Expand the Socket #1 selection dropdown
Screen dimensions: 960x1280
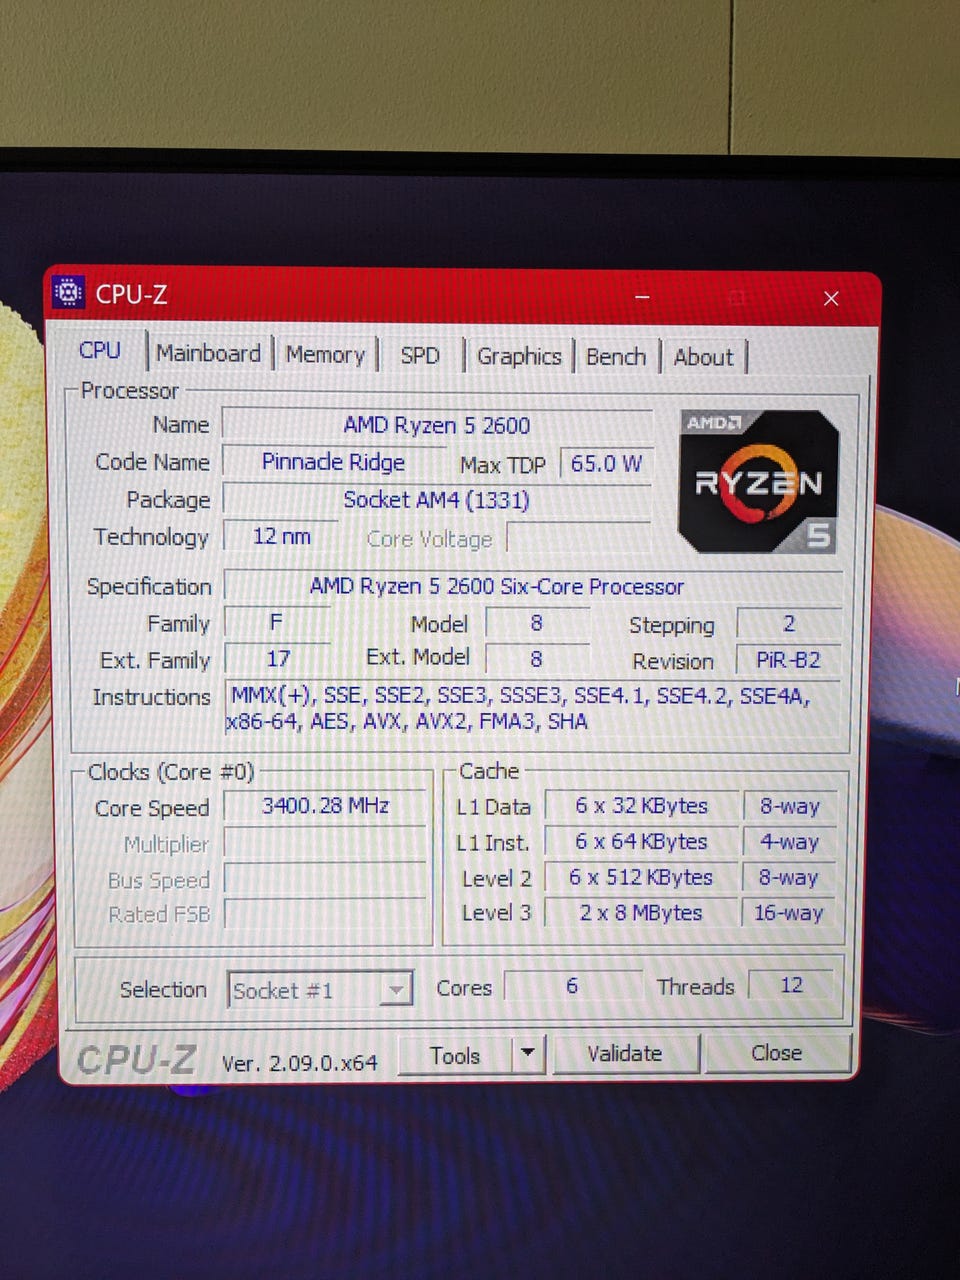click(x=320, y=991)
